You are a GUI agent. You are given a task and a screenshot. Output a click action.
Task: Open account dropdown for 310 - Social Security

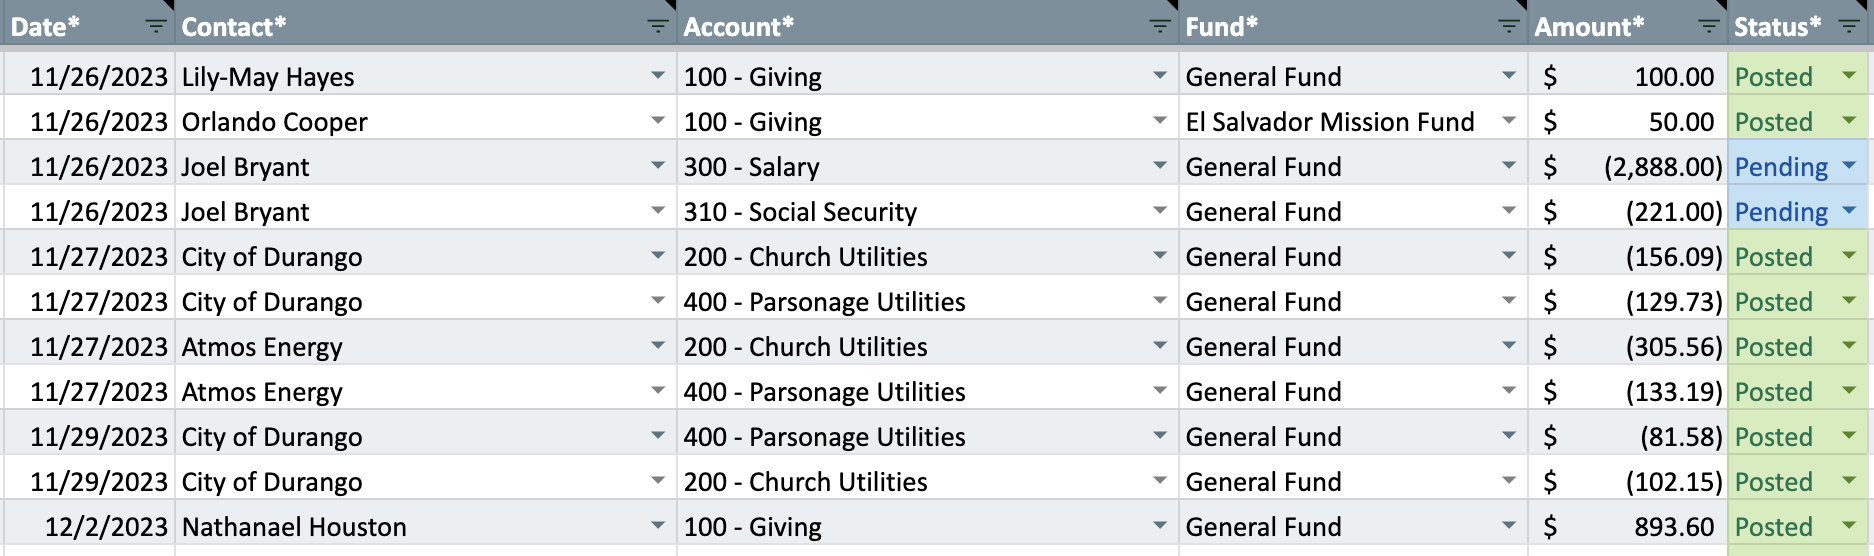[1160, 211]
